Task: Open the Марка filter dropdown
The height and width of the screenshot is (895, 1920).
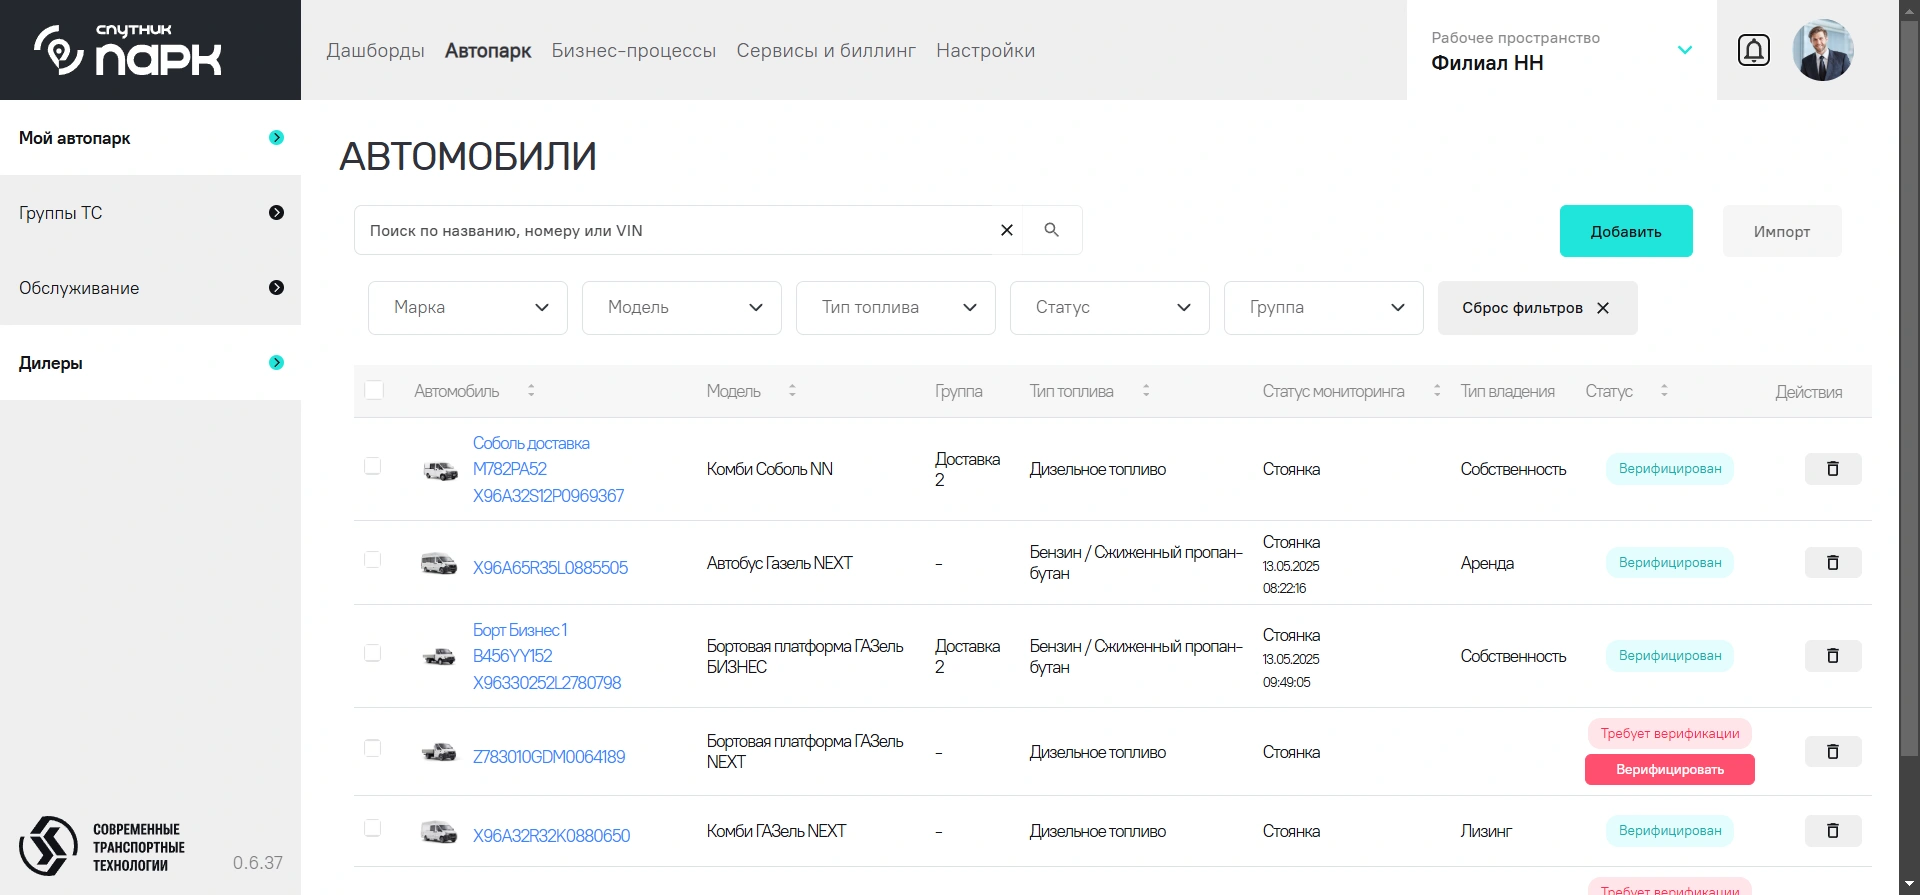Action: [468, 308]
